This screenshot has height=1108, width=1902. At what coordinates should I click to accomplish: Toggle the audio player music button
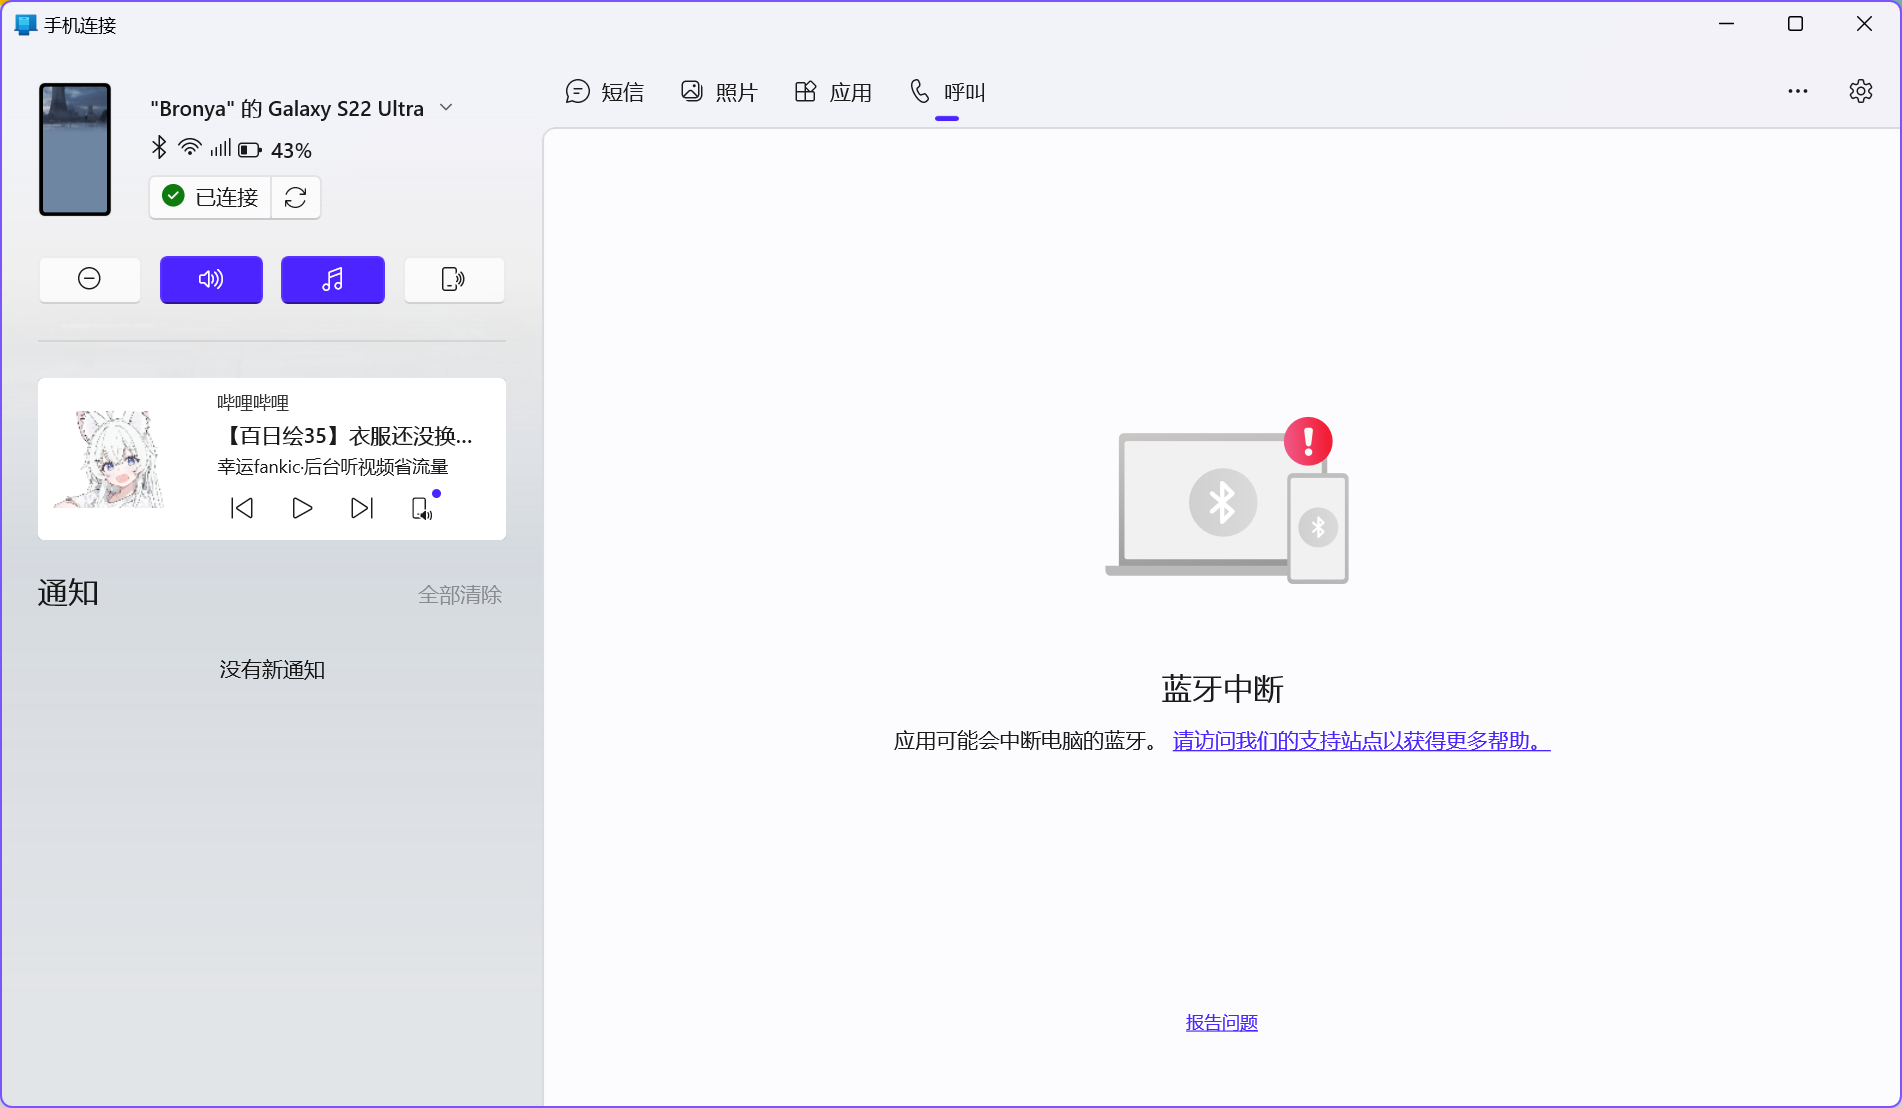click(x=333, y=279)
